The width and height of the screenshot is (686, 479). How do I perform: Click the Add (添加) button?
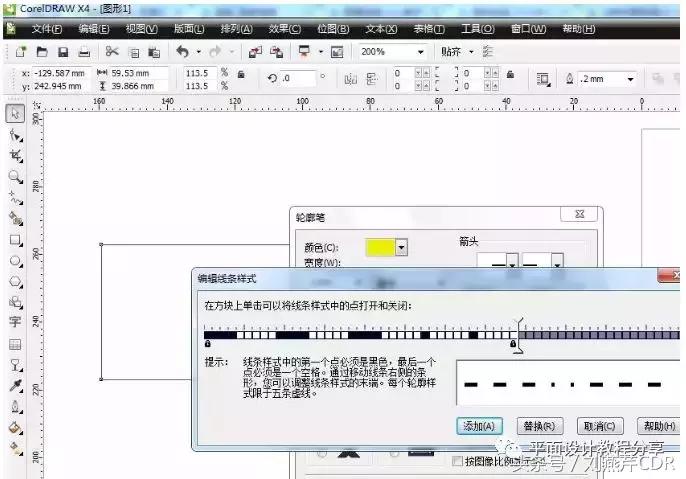[479, 426]
